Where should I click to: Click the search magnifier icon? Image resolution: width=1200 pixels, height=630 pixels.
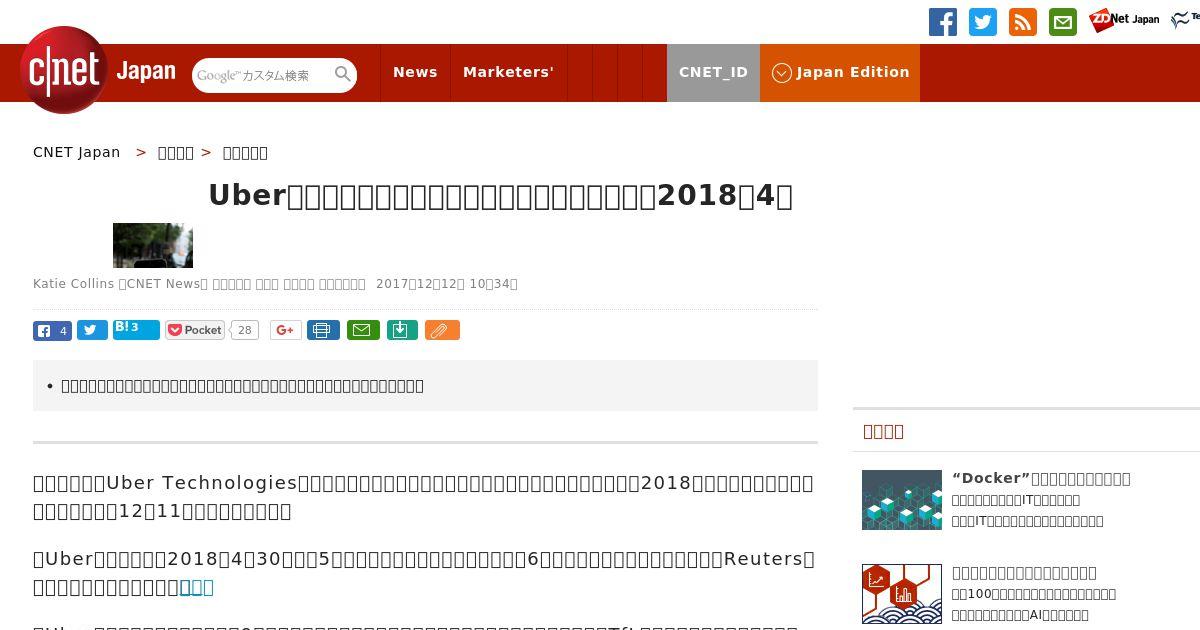(343, 74)
